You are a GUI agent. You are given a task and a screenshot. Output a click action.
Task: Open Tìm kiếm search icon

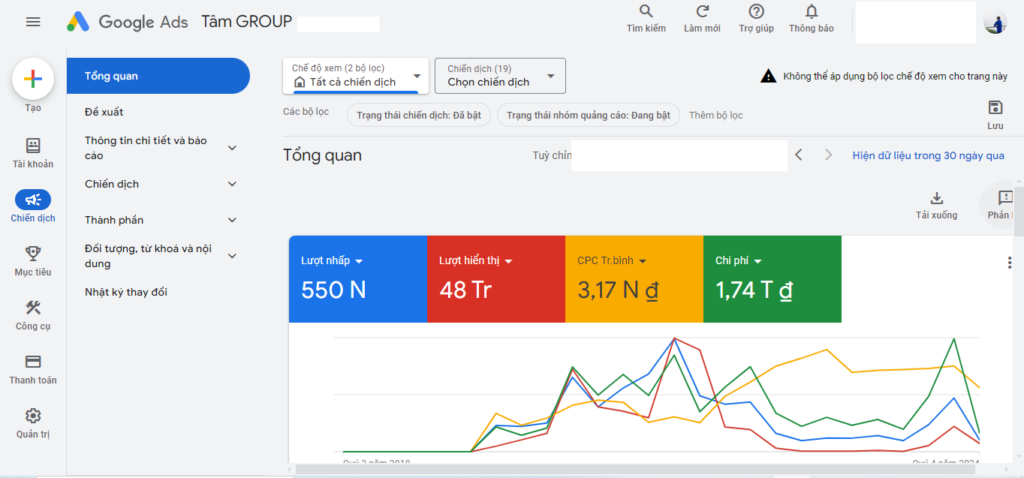click(x=646, y=12)
